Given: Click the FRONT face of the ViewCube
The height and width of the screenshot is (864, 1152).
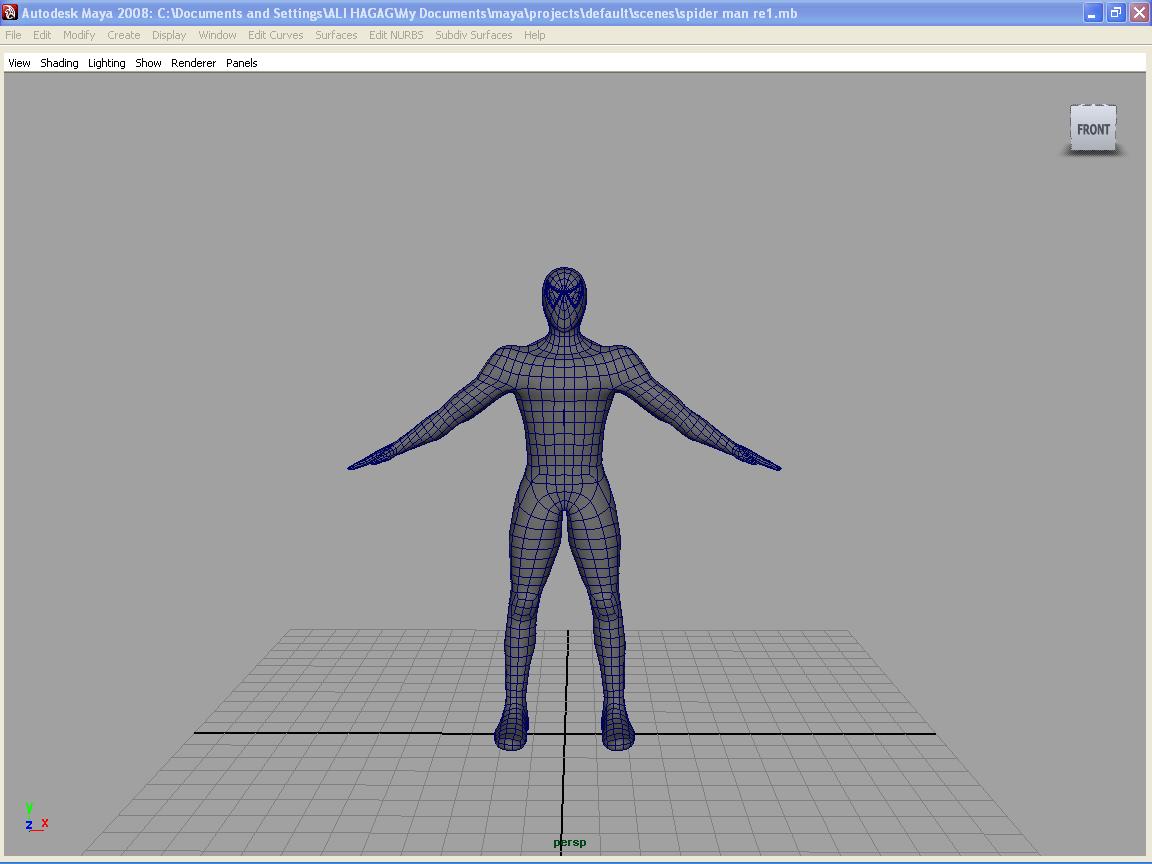Looking at the screenshot, I should pyautogui.click(x=1093, y=129).
